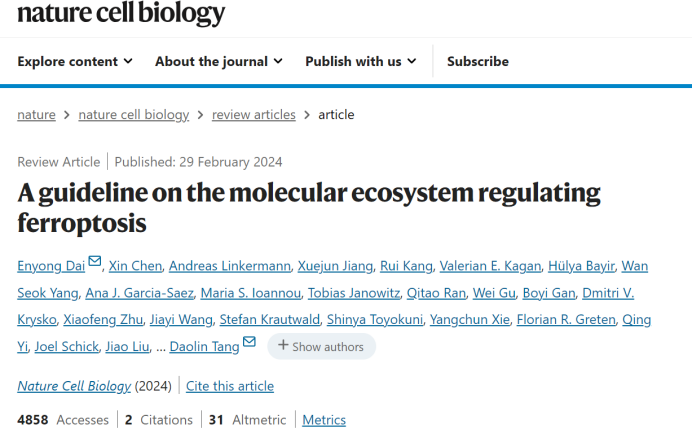View author Xuejun Jiang details

335,266
